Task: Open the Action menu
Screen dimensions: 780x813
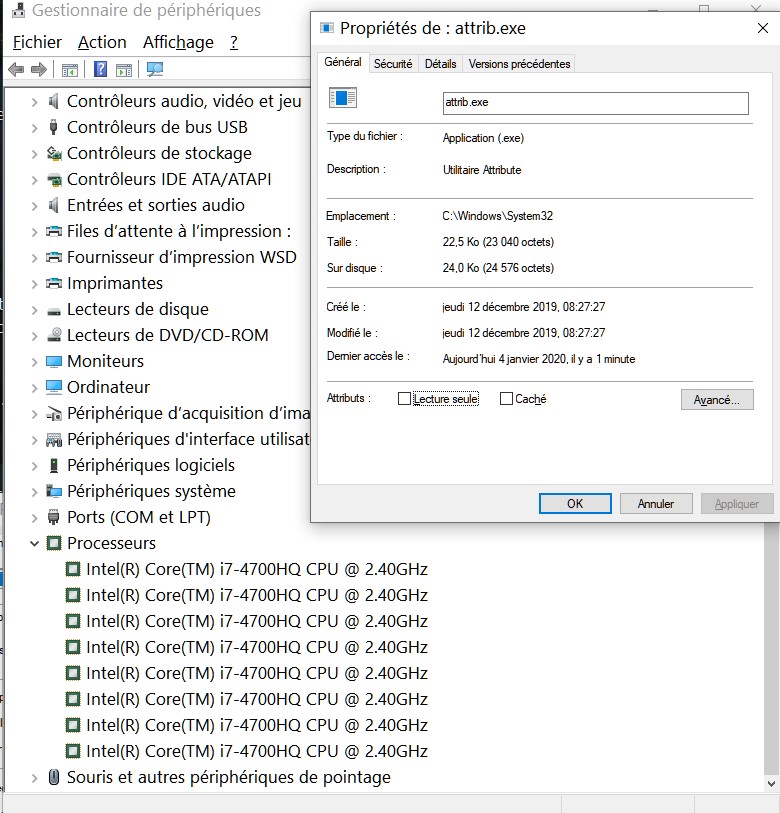Action: pyautogui.click(x=102, y=42)
